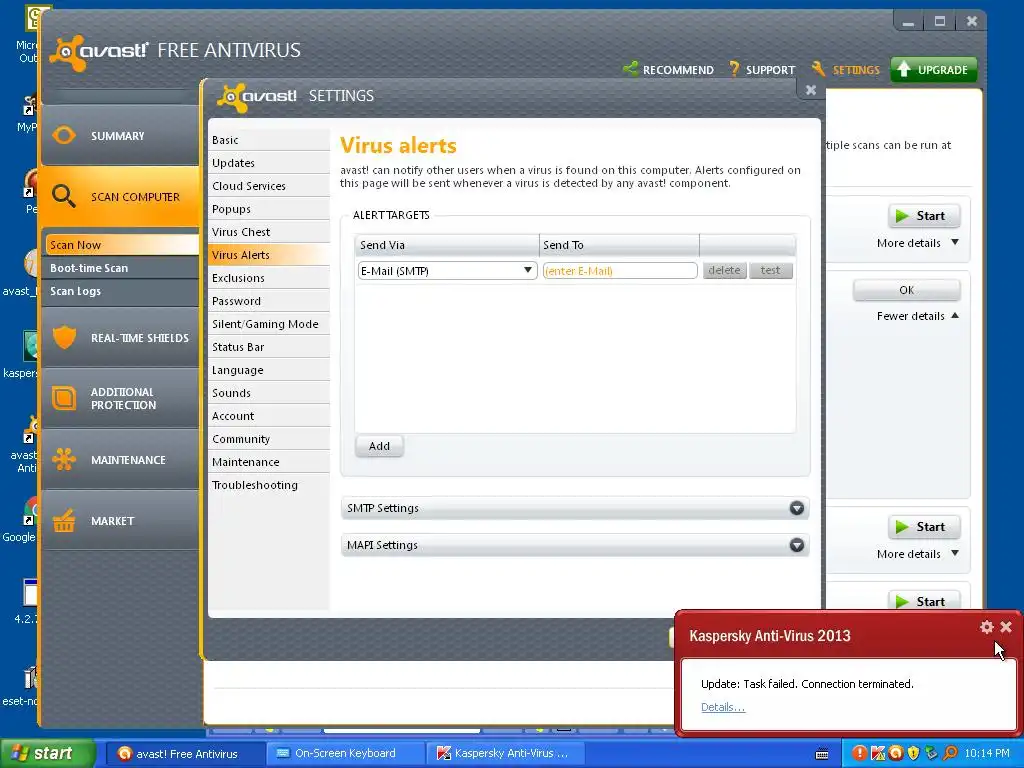The width and height of the screenshot is (1024, 768).
Task: Click the test button in alert row
Action: point(771,270)
